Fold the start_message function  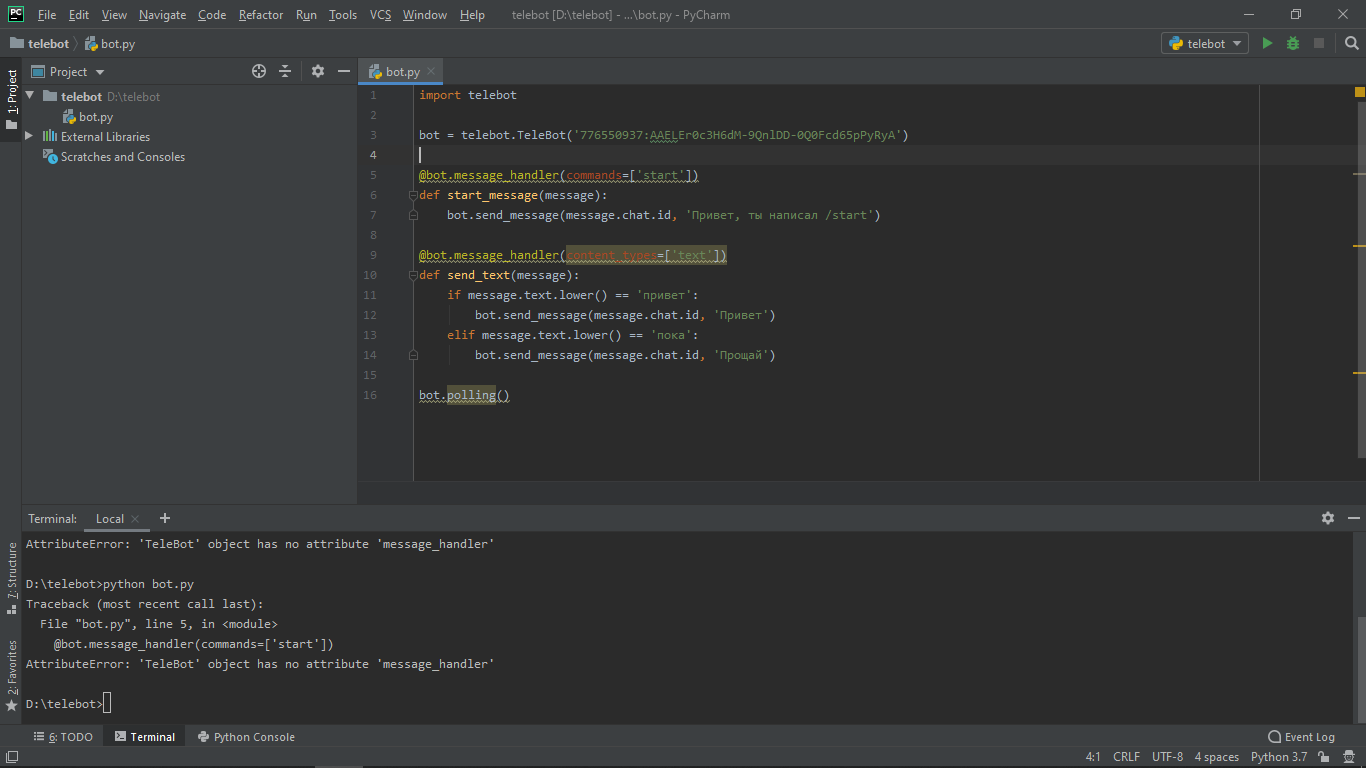413,195
